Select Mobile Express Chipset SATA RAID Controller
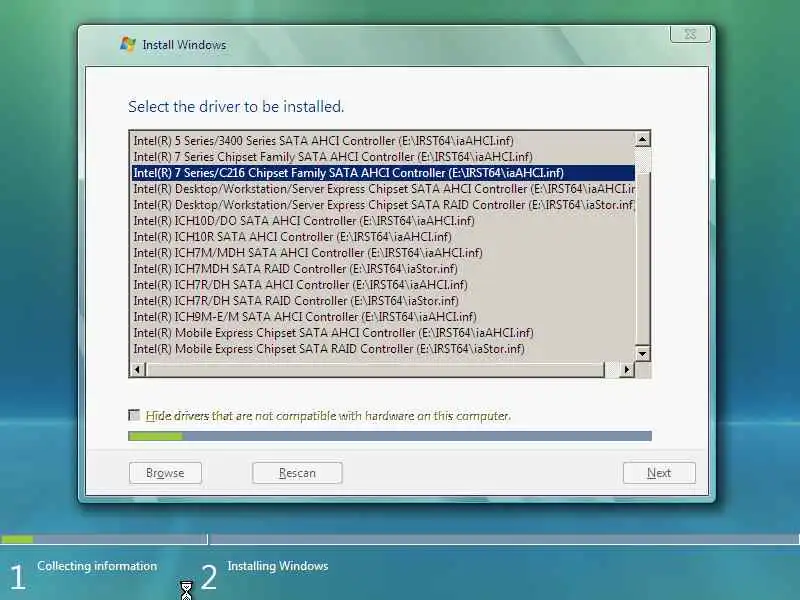The height and width of the screenshot is (600, 800). [x=383, y=349]
